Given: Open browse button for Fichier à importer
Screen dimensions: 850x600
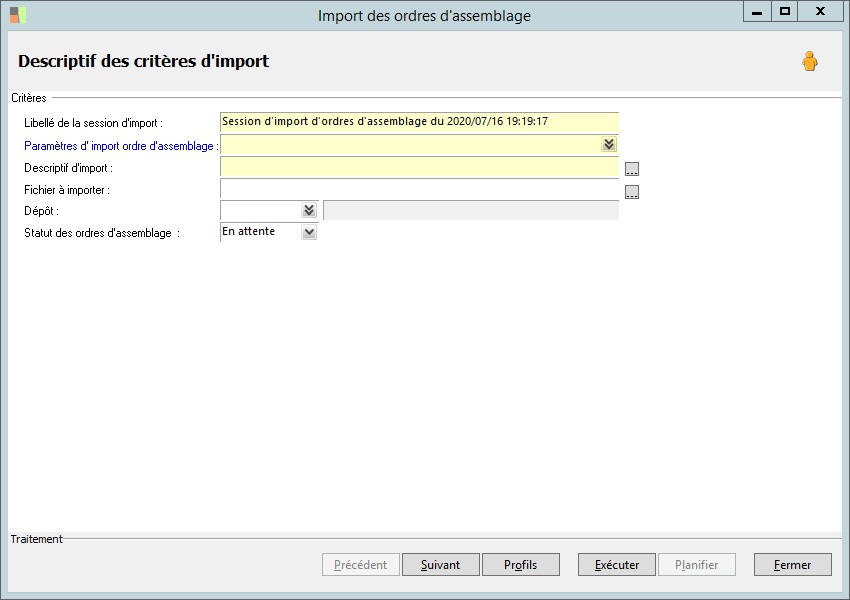Looking at the screenshot, I should (632, 192).
